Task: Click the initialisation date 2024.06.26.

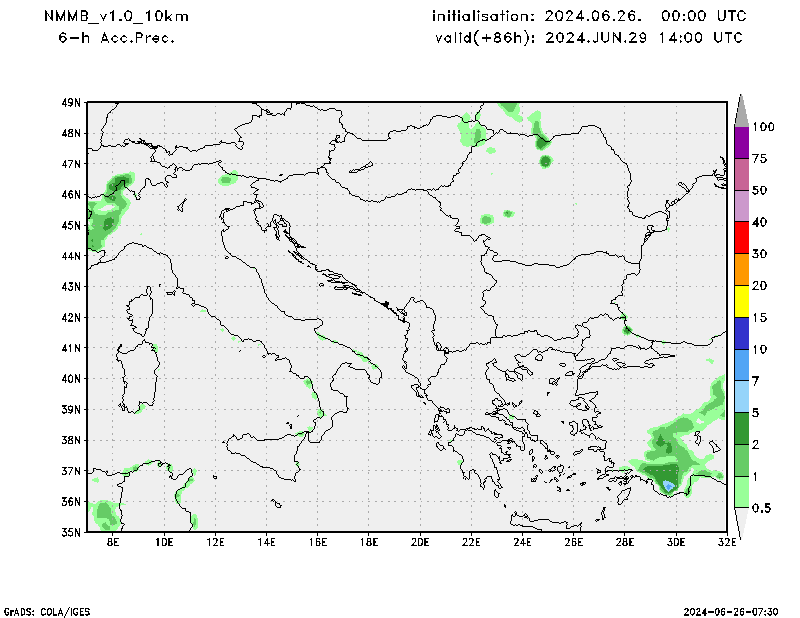Action: tap(589, 17)
